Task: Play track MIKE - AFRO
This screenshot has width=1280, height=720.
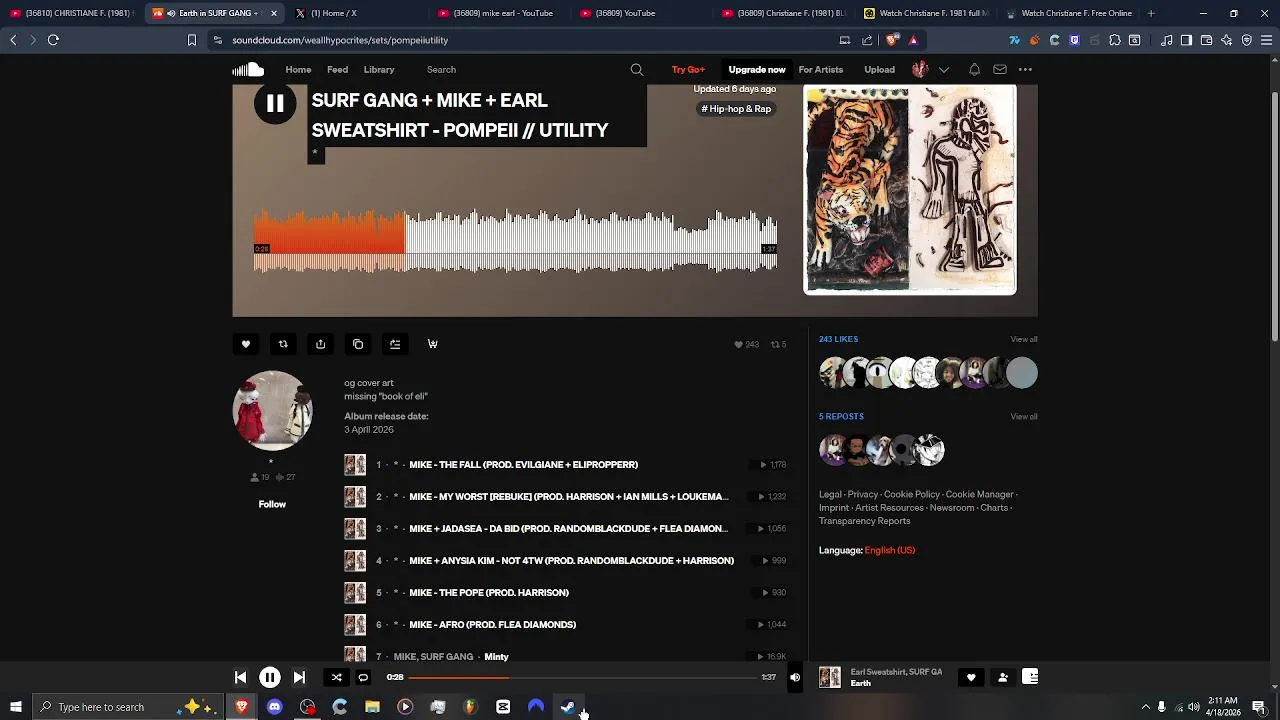Action: click(x=492, y=625)
